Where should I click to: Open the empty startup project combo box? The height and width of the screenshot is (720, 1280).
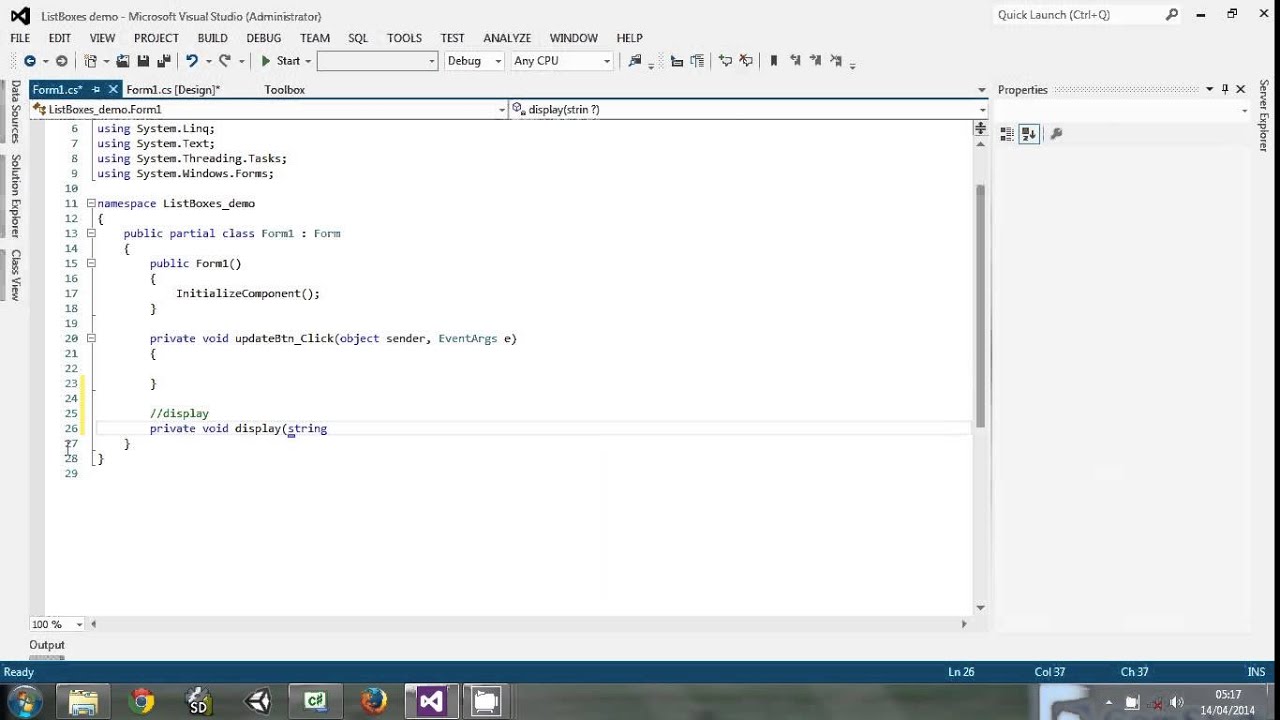377,61
